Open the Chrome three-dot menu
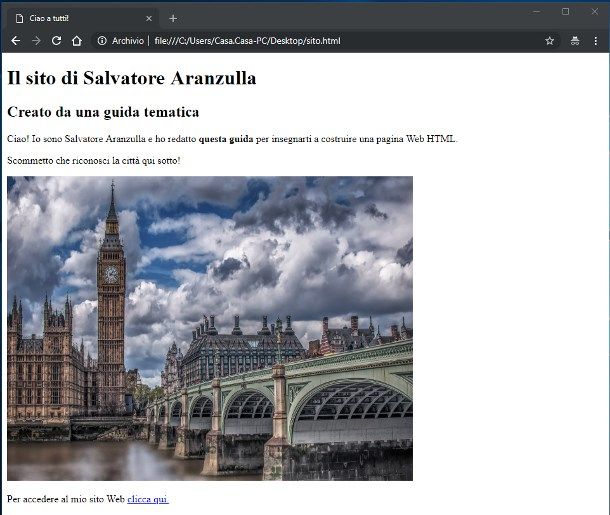Screen dimensions: 610x515 (x=596, y=41)
